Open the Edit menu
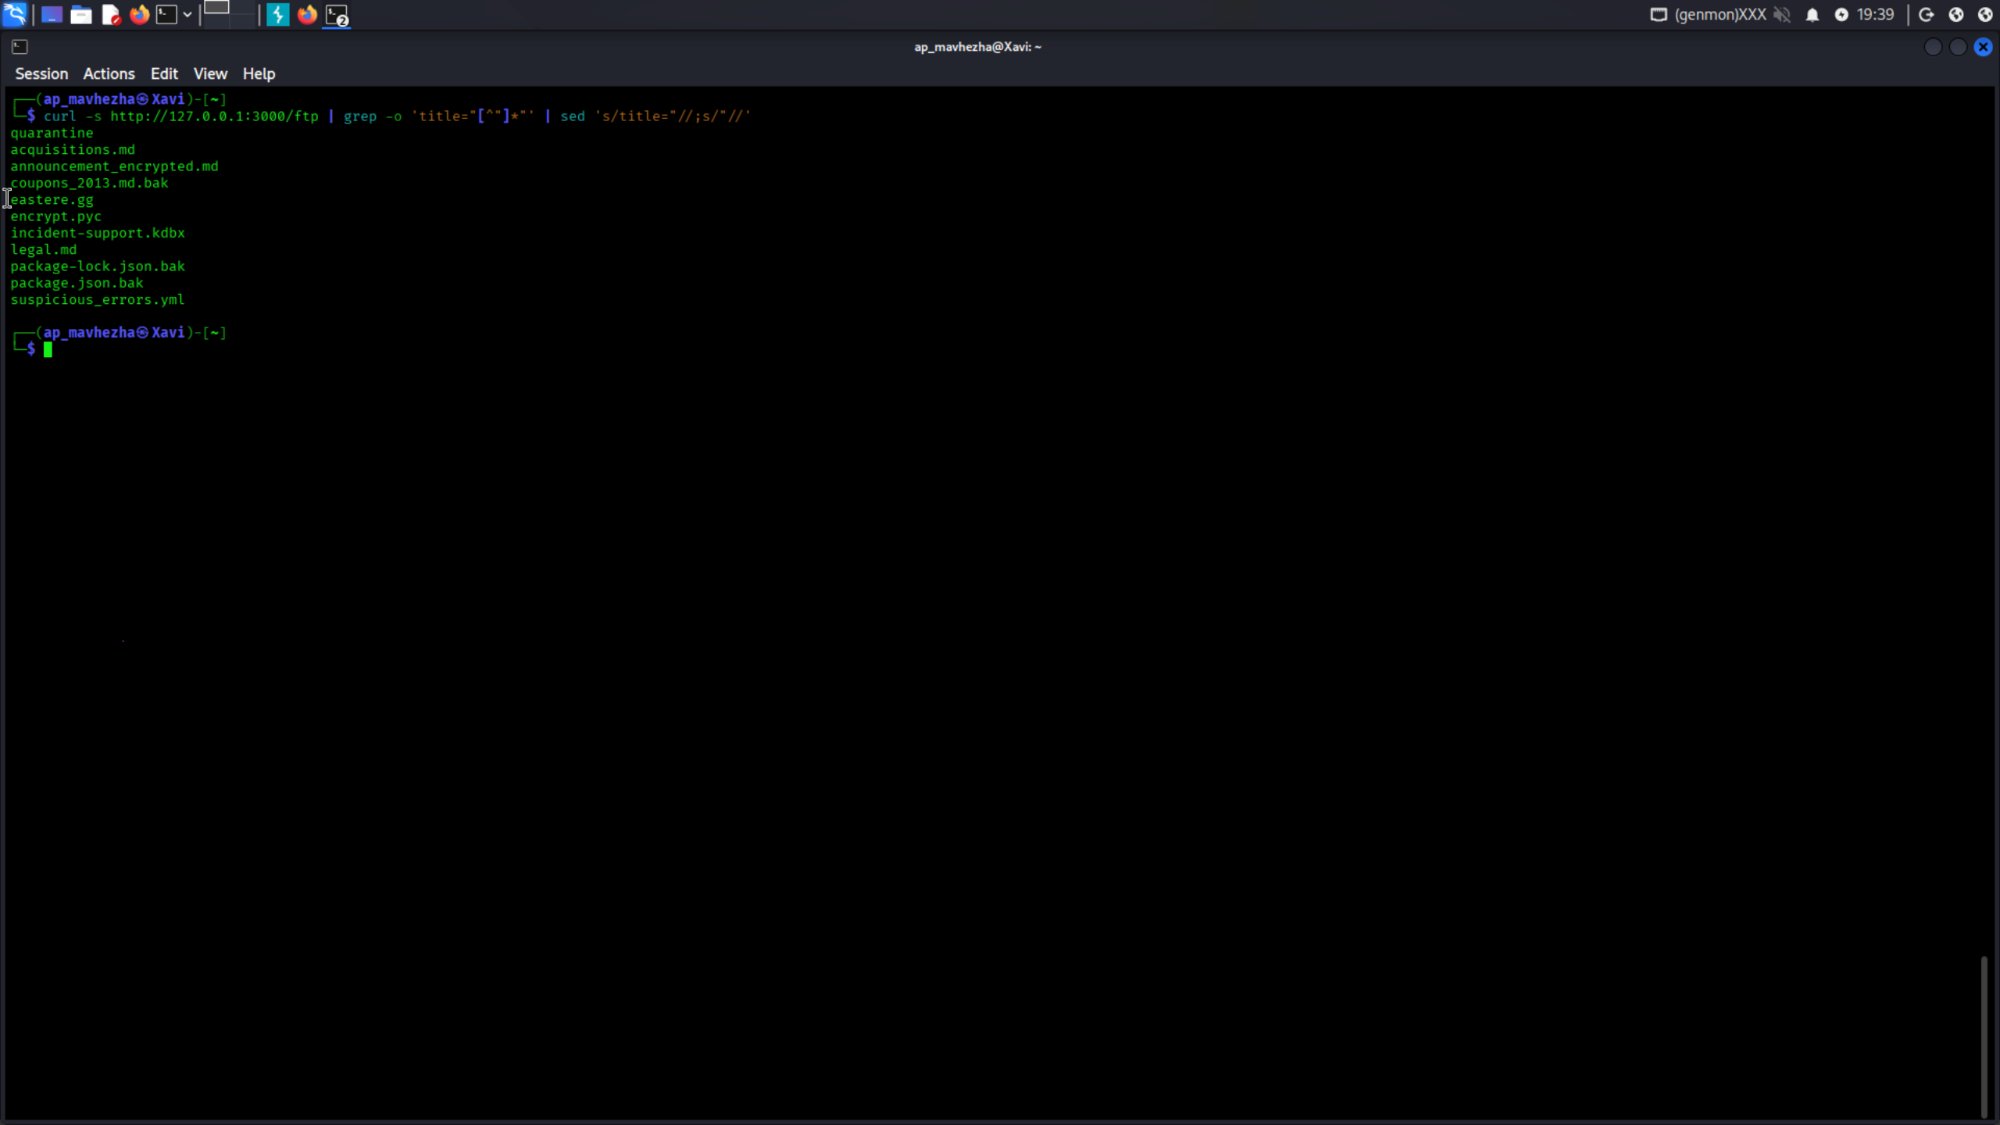This screenshot has height=1125, width=2000. 164,74
